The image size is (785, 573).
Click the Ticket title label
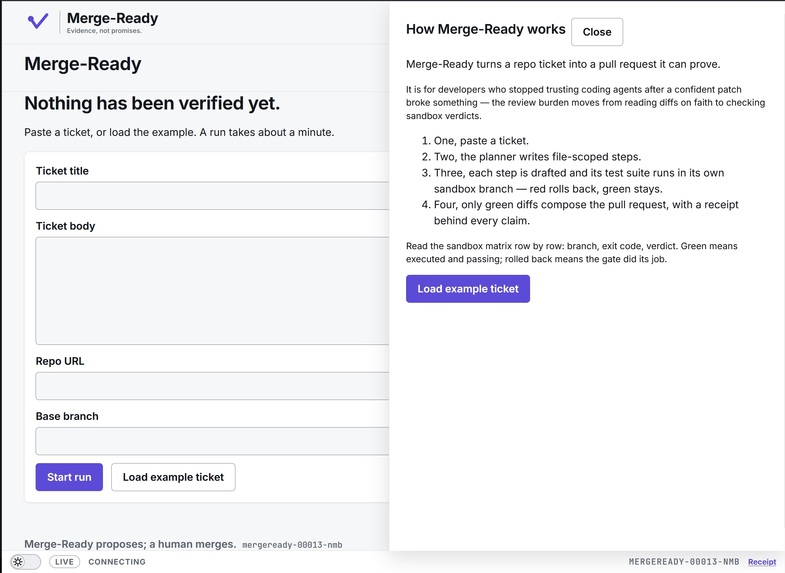click(x=62, y=171)
